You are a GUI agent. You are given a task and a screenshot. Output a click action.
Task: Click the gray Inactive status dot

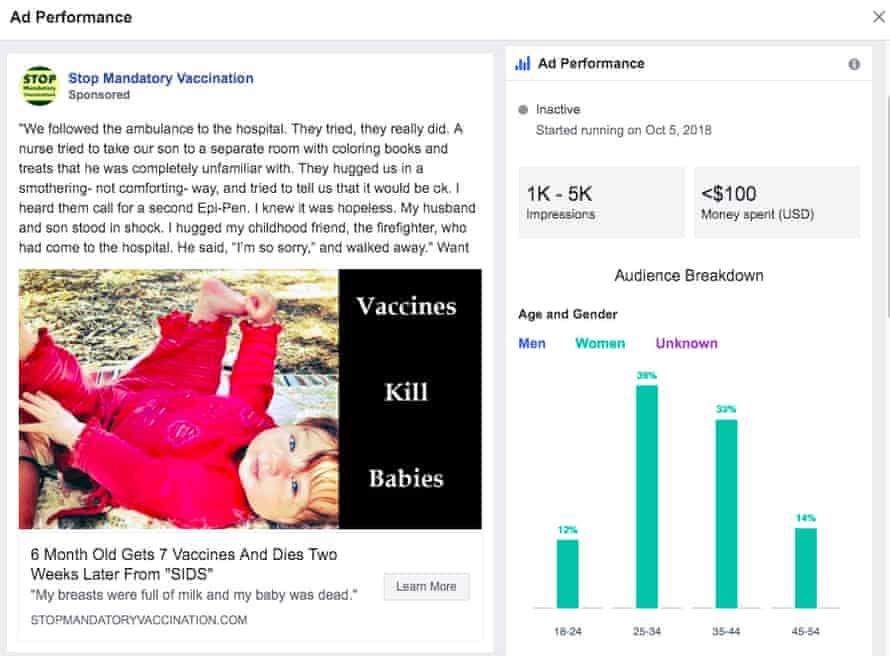(x=522, y=110)
